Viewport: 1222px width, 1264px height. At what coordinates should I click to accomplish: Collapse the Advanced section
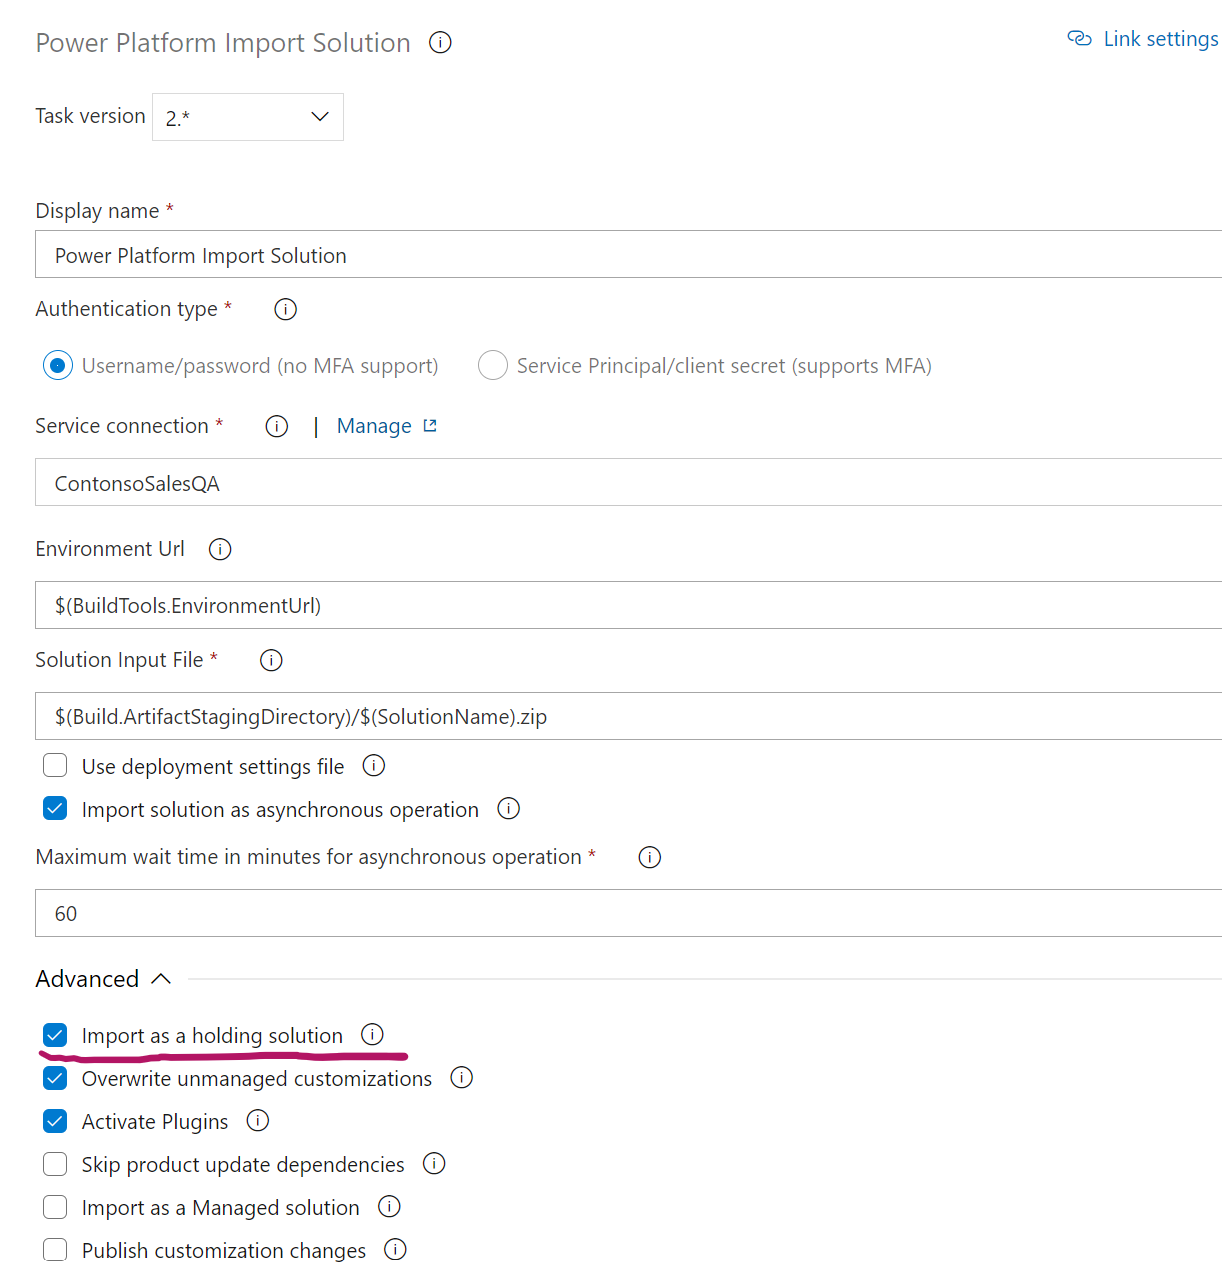coord(161,978)
